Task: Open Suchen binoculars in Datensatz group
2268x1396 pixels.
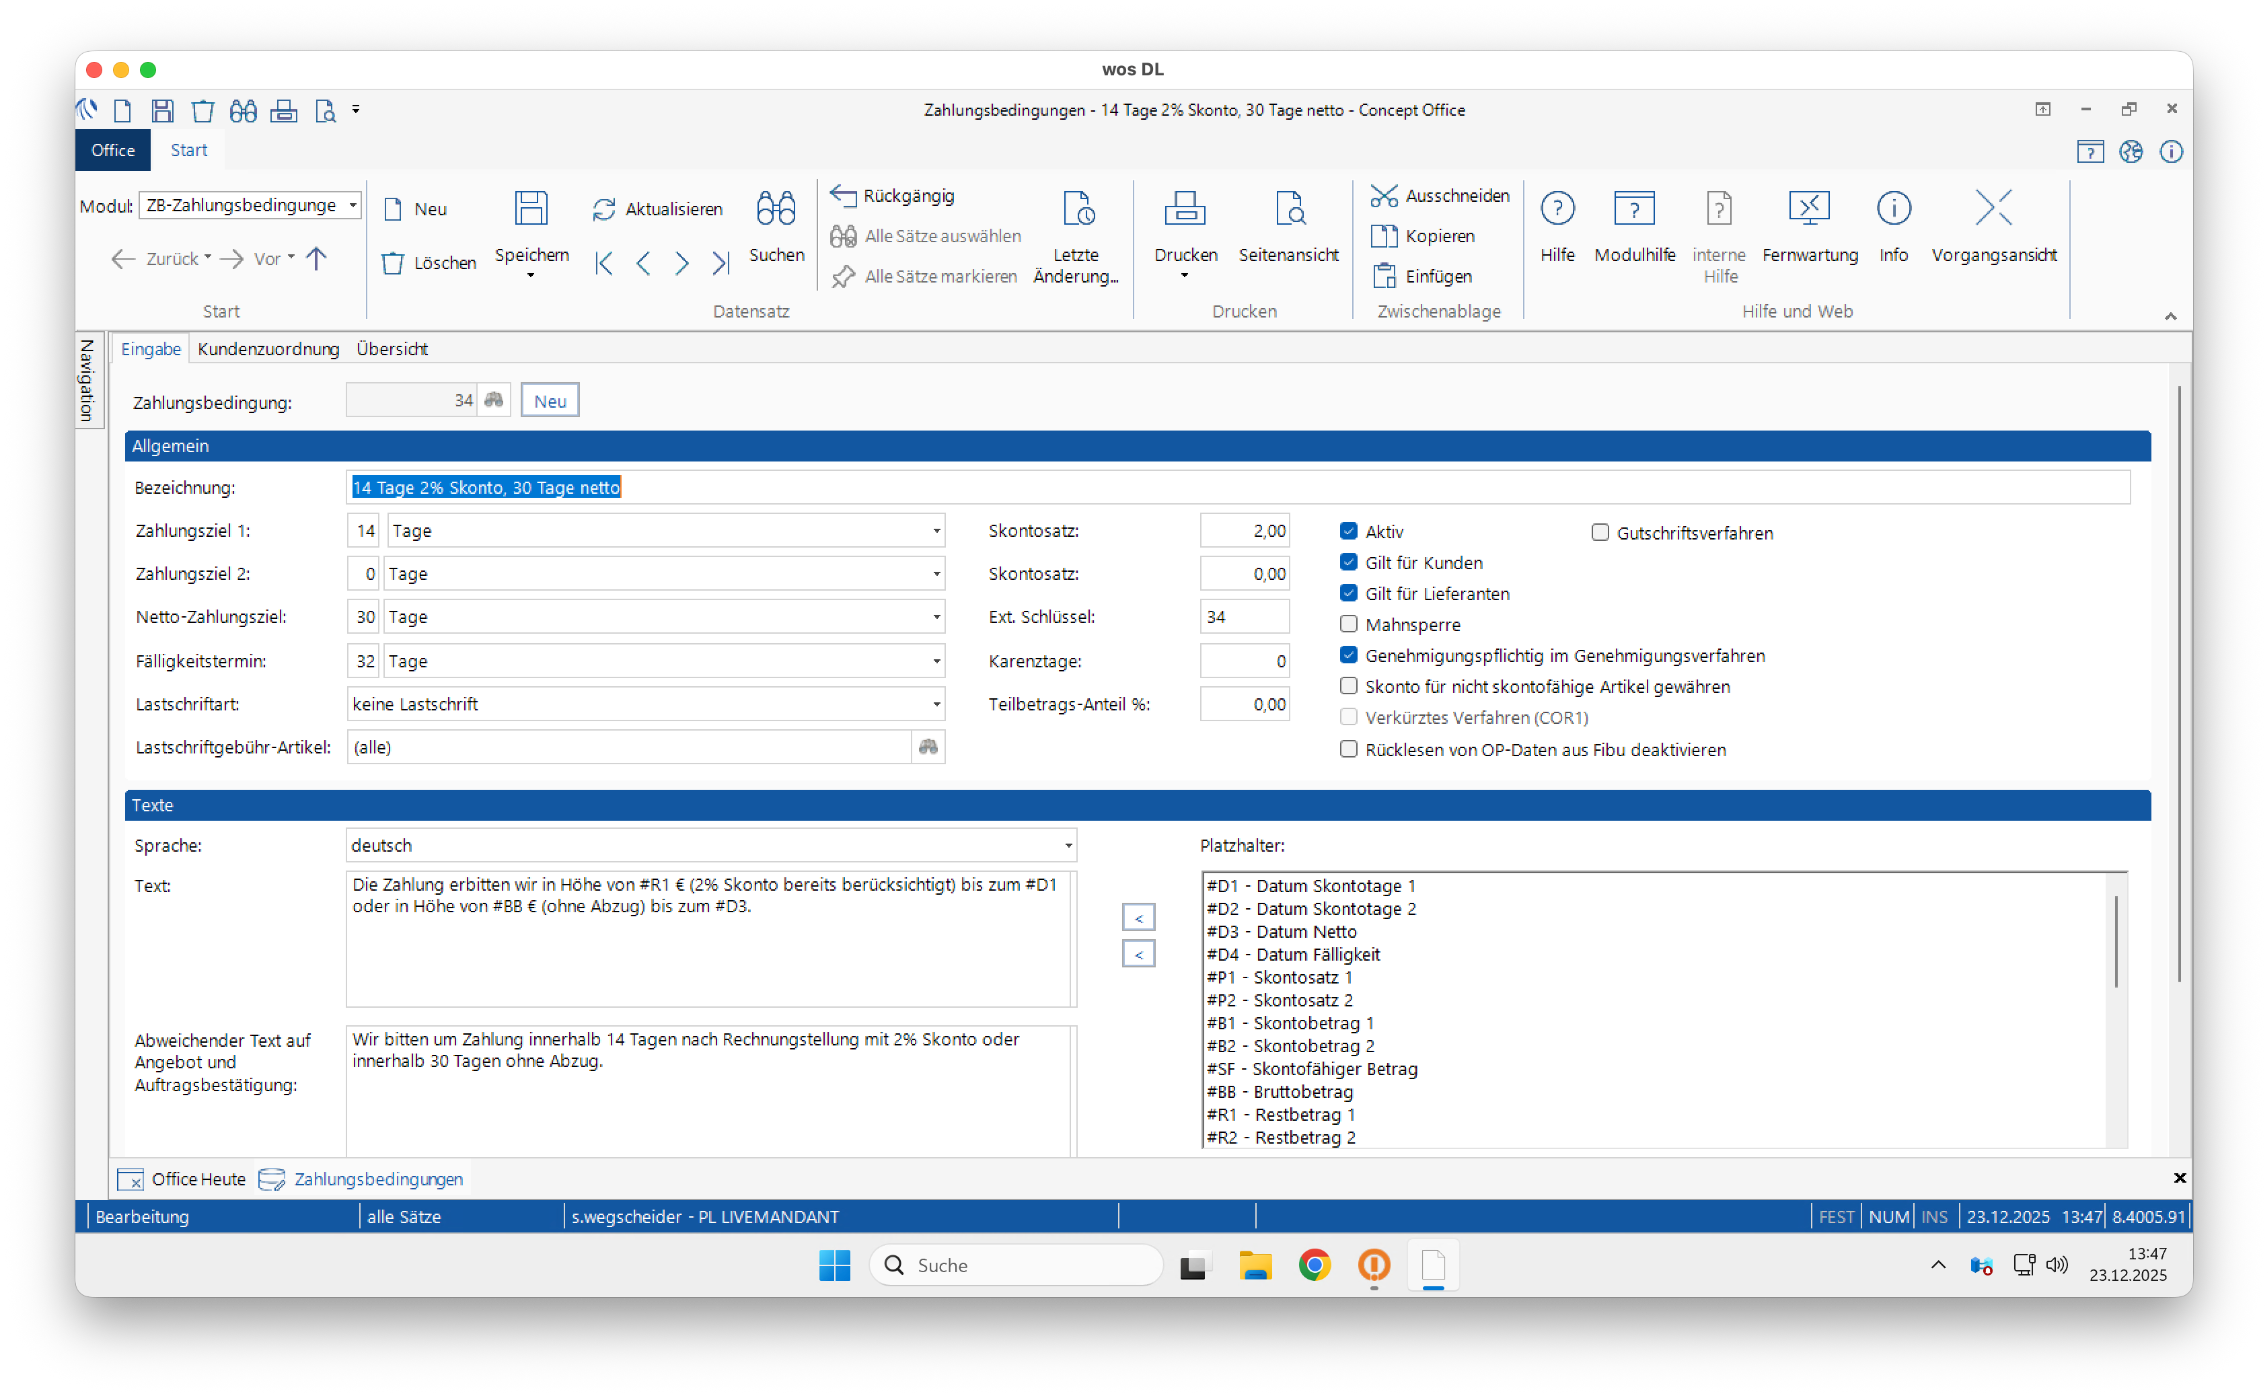Action: click(776, 209)
